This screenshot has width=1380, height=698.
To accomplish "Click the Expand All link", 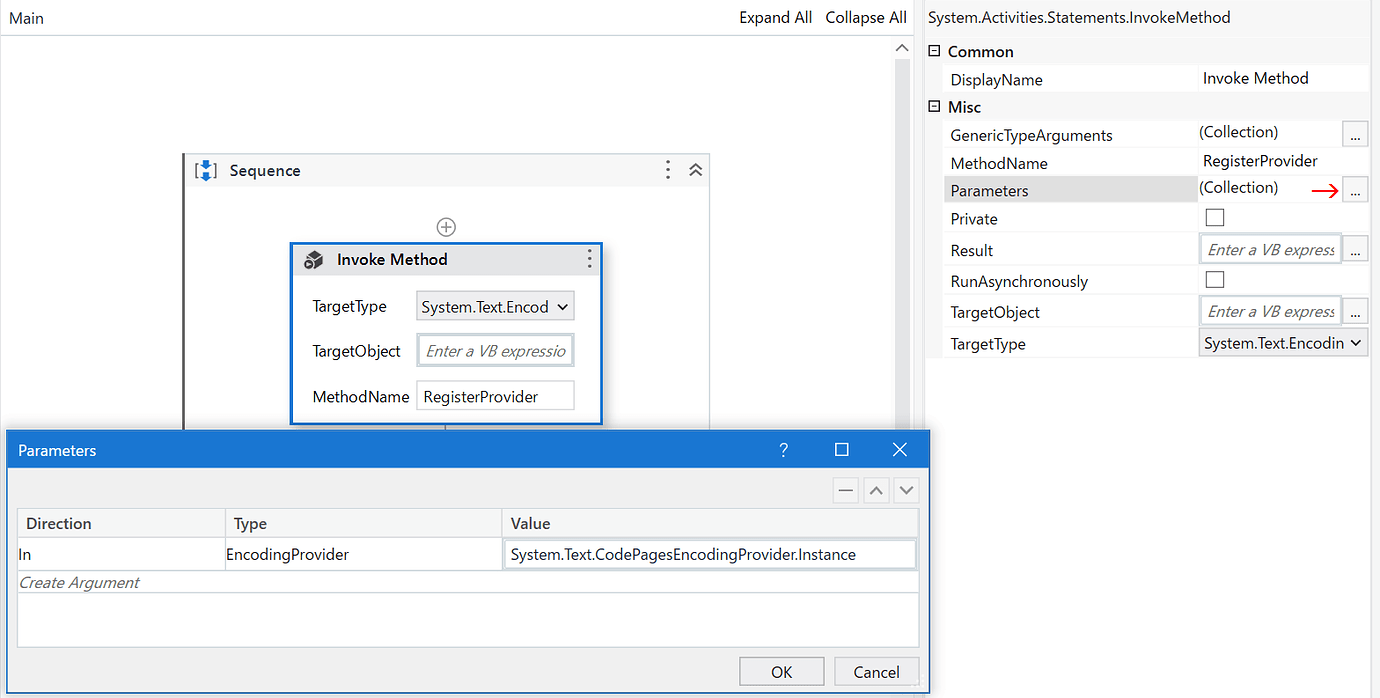I will (x=775, y=17).
